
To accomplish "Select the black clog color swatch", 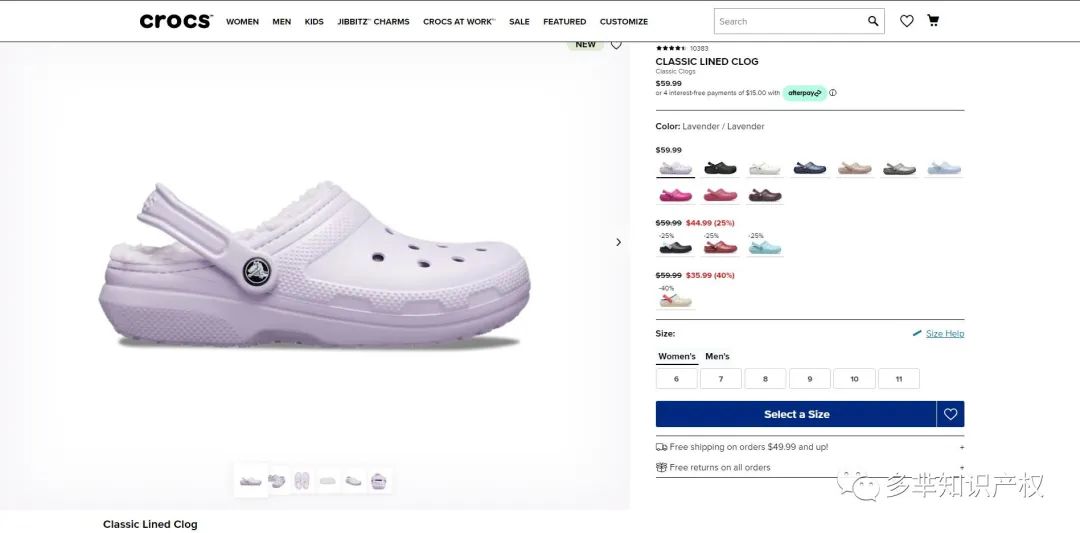I will 720,168.
